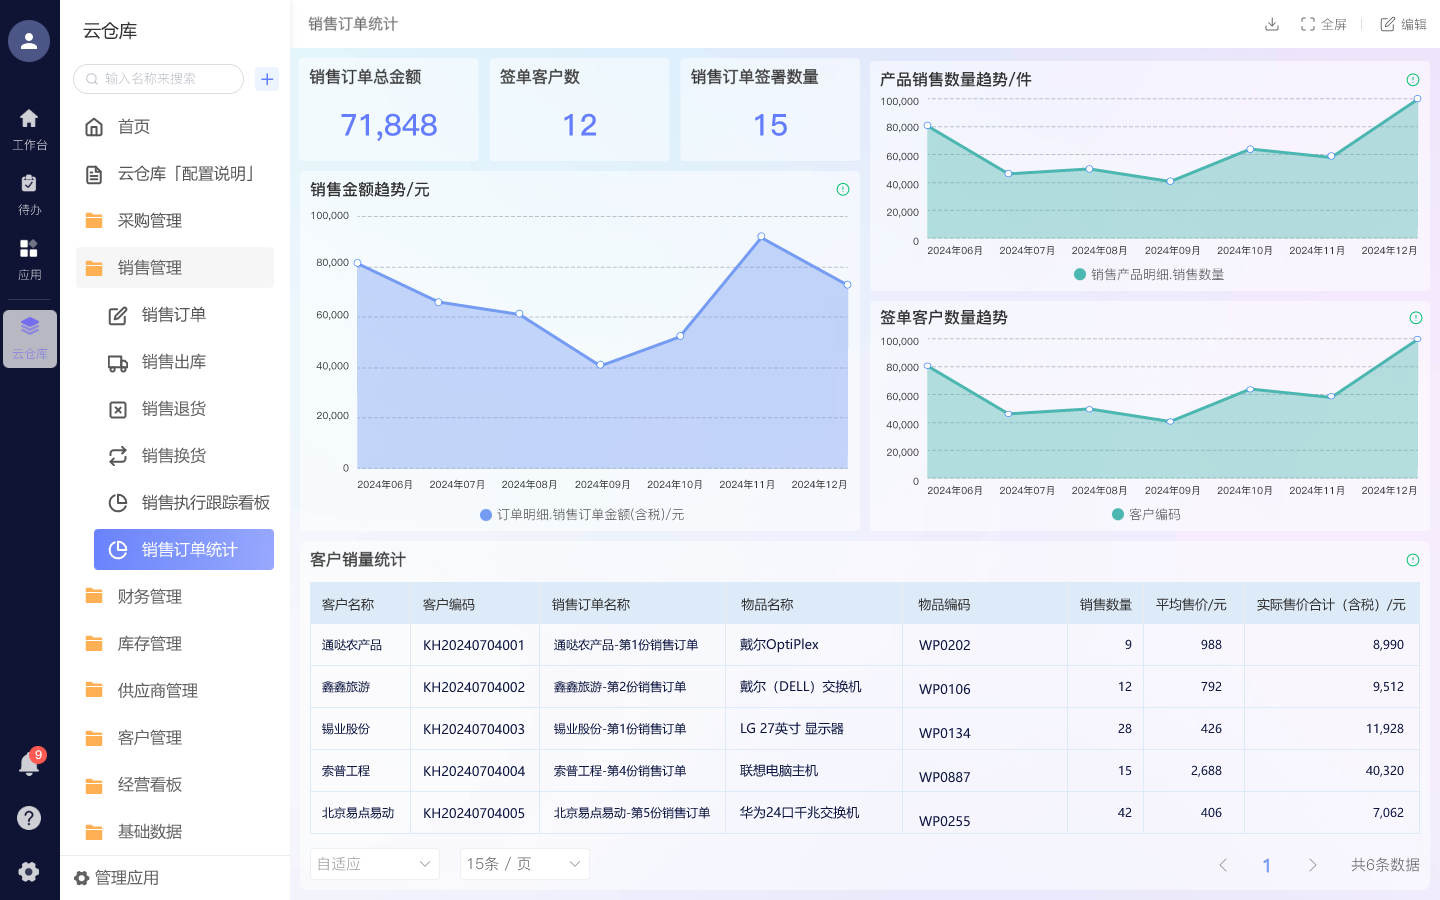Open 15条/页 page size dropdown

[x=525, y=864]
